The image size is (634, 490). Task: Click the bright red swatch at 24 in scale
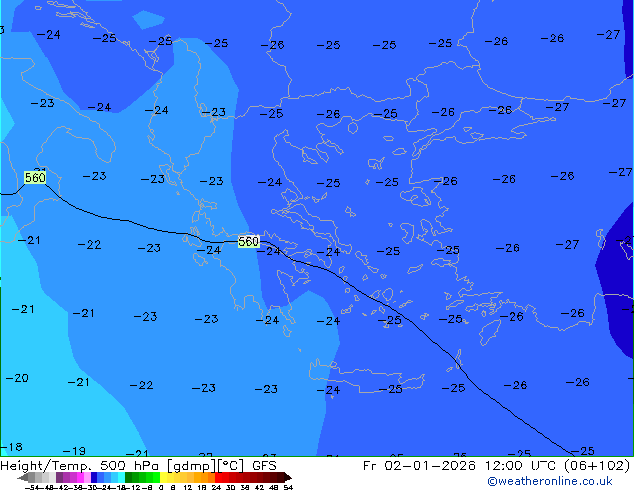click(219, 477)
